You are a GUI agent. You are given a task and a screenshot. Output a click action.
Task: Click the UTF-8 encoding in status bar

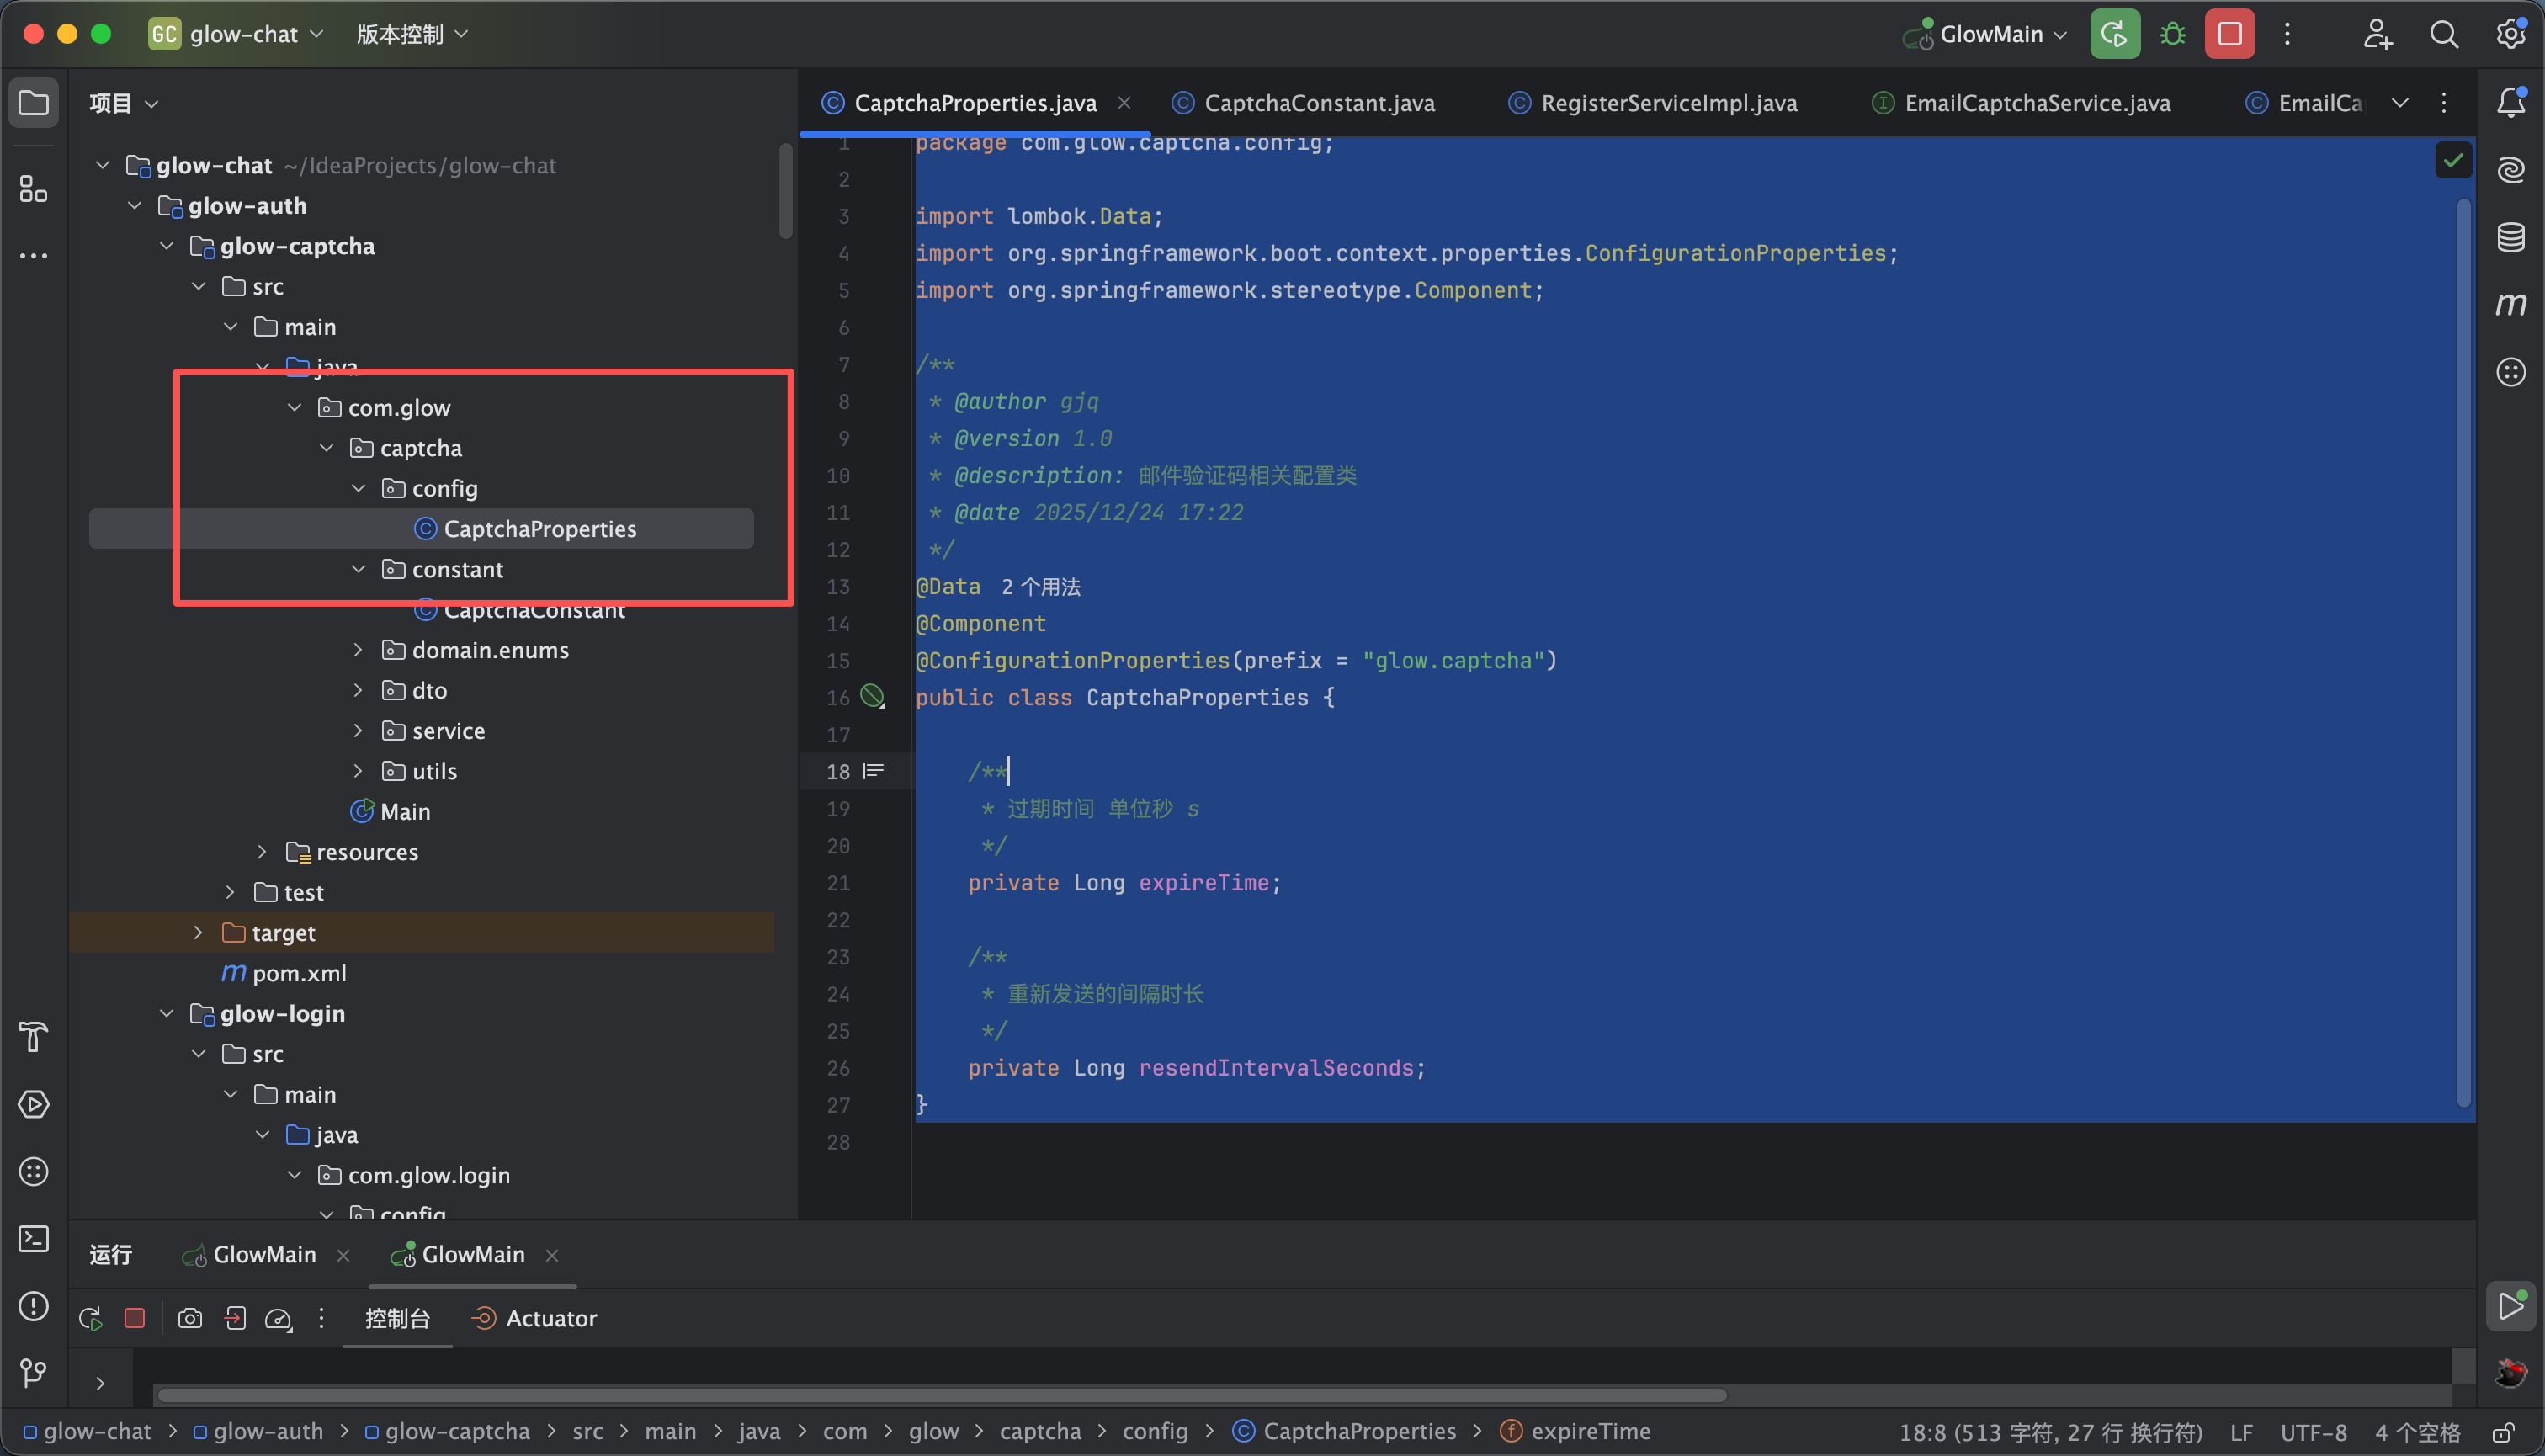click(x=2313, y=1432)
